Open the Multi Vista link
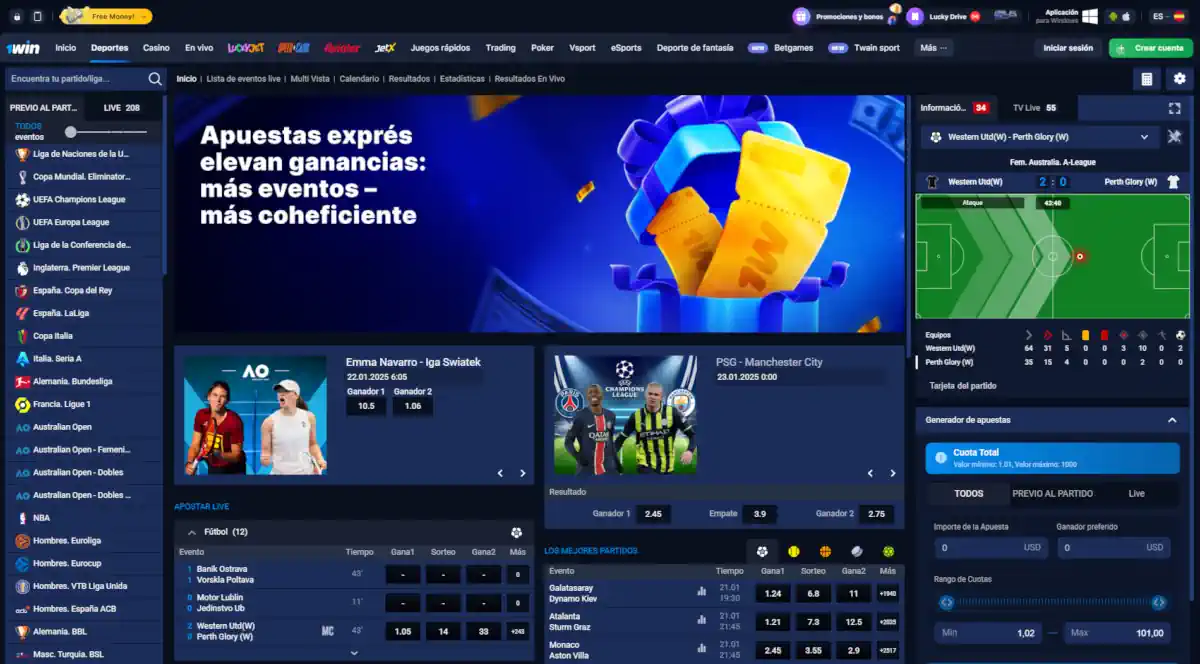 (x=310, y=79)
